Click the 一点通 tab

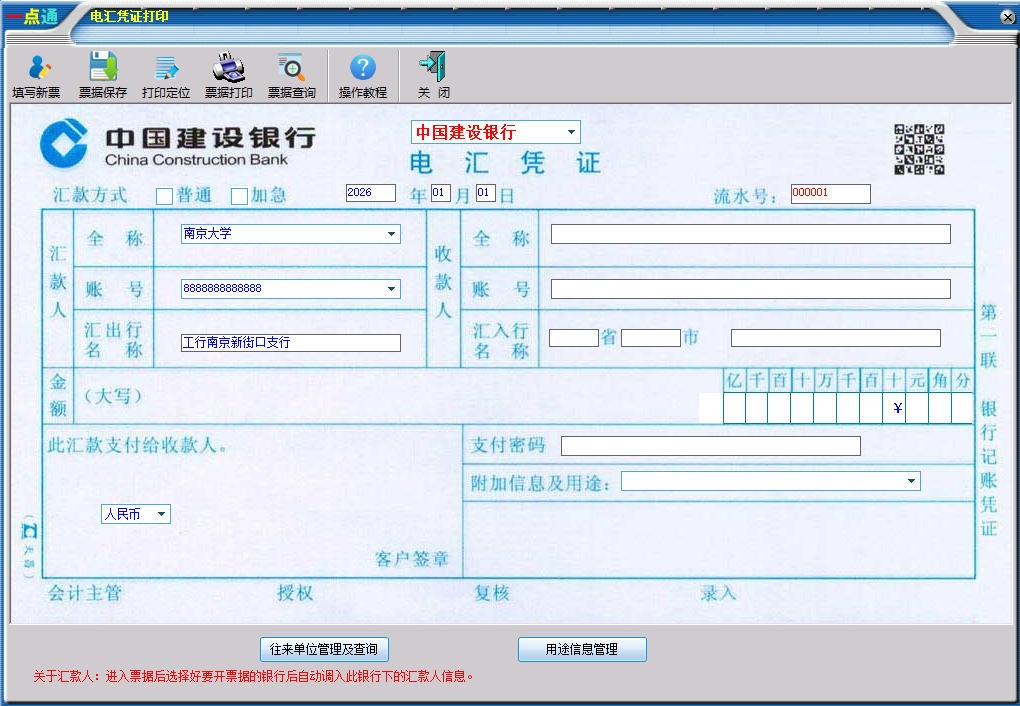(x=33, y=14)
